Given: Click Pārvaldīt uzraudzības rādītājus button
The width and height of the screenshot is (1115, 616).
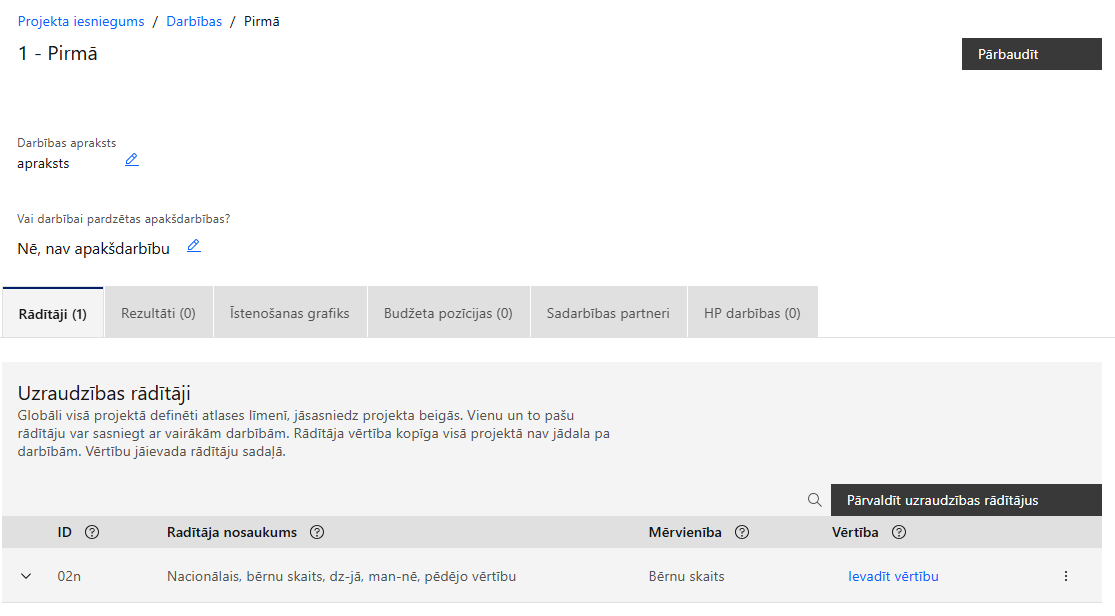Looking at the screenshot, I should [x=966, y=500].
